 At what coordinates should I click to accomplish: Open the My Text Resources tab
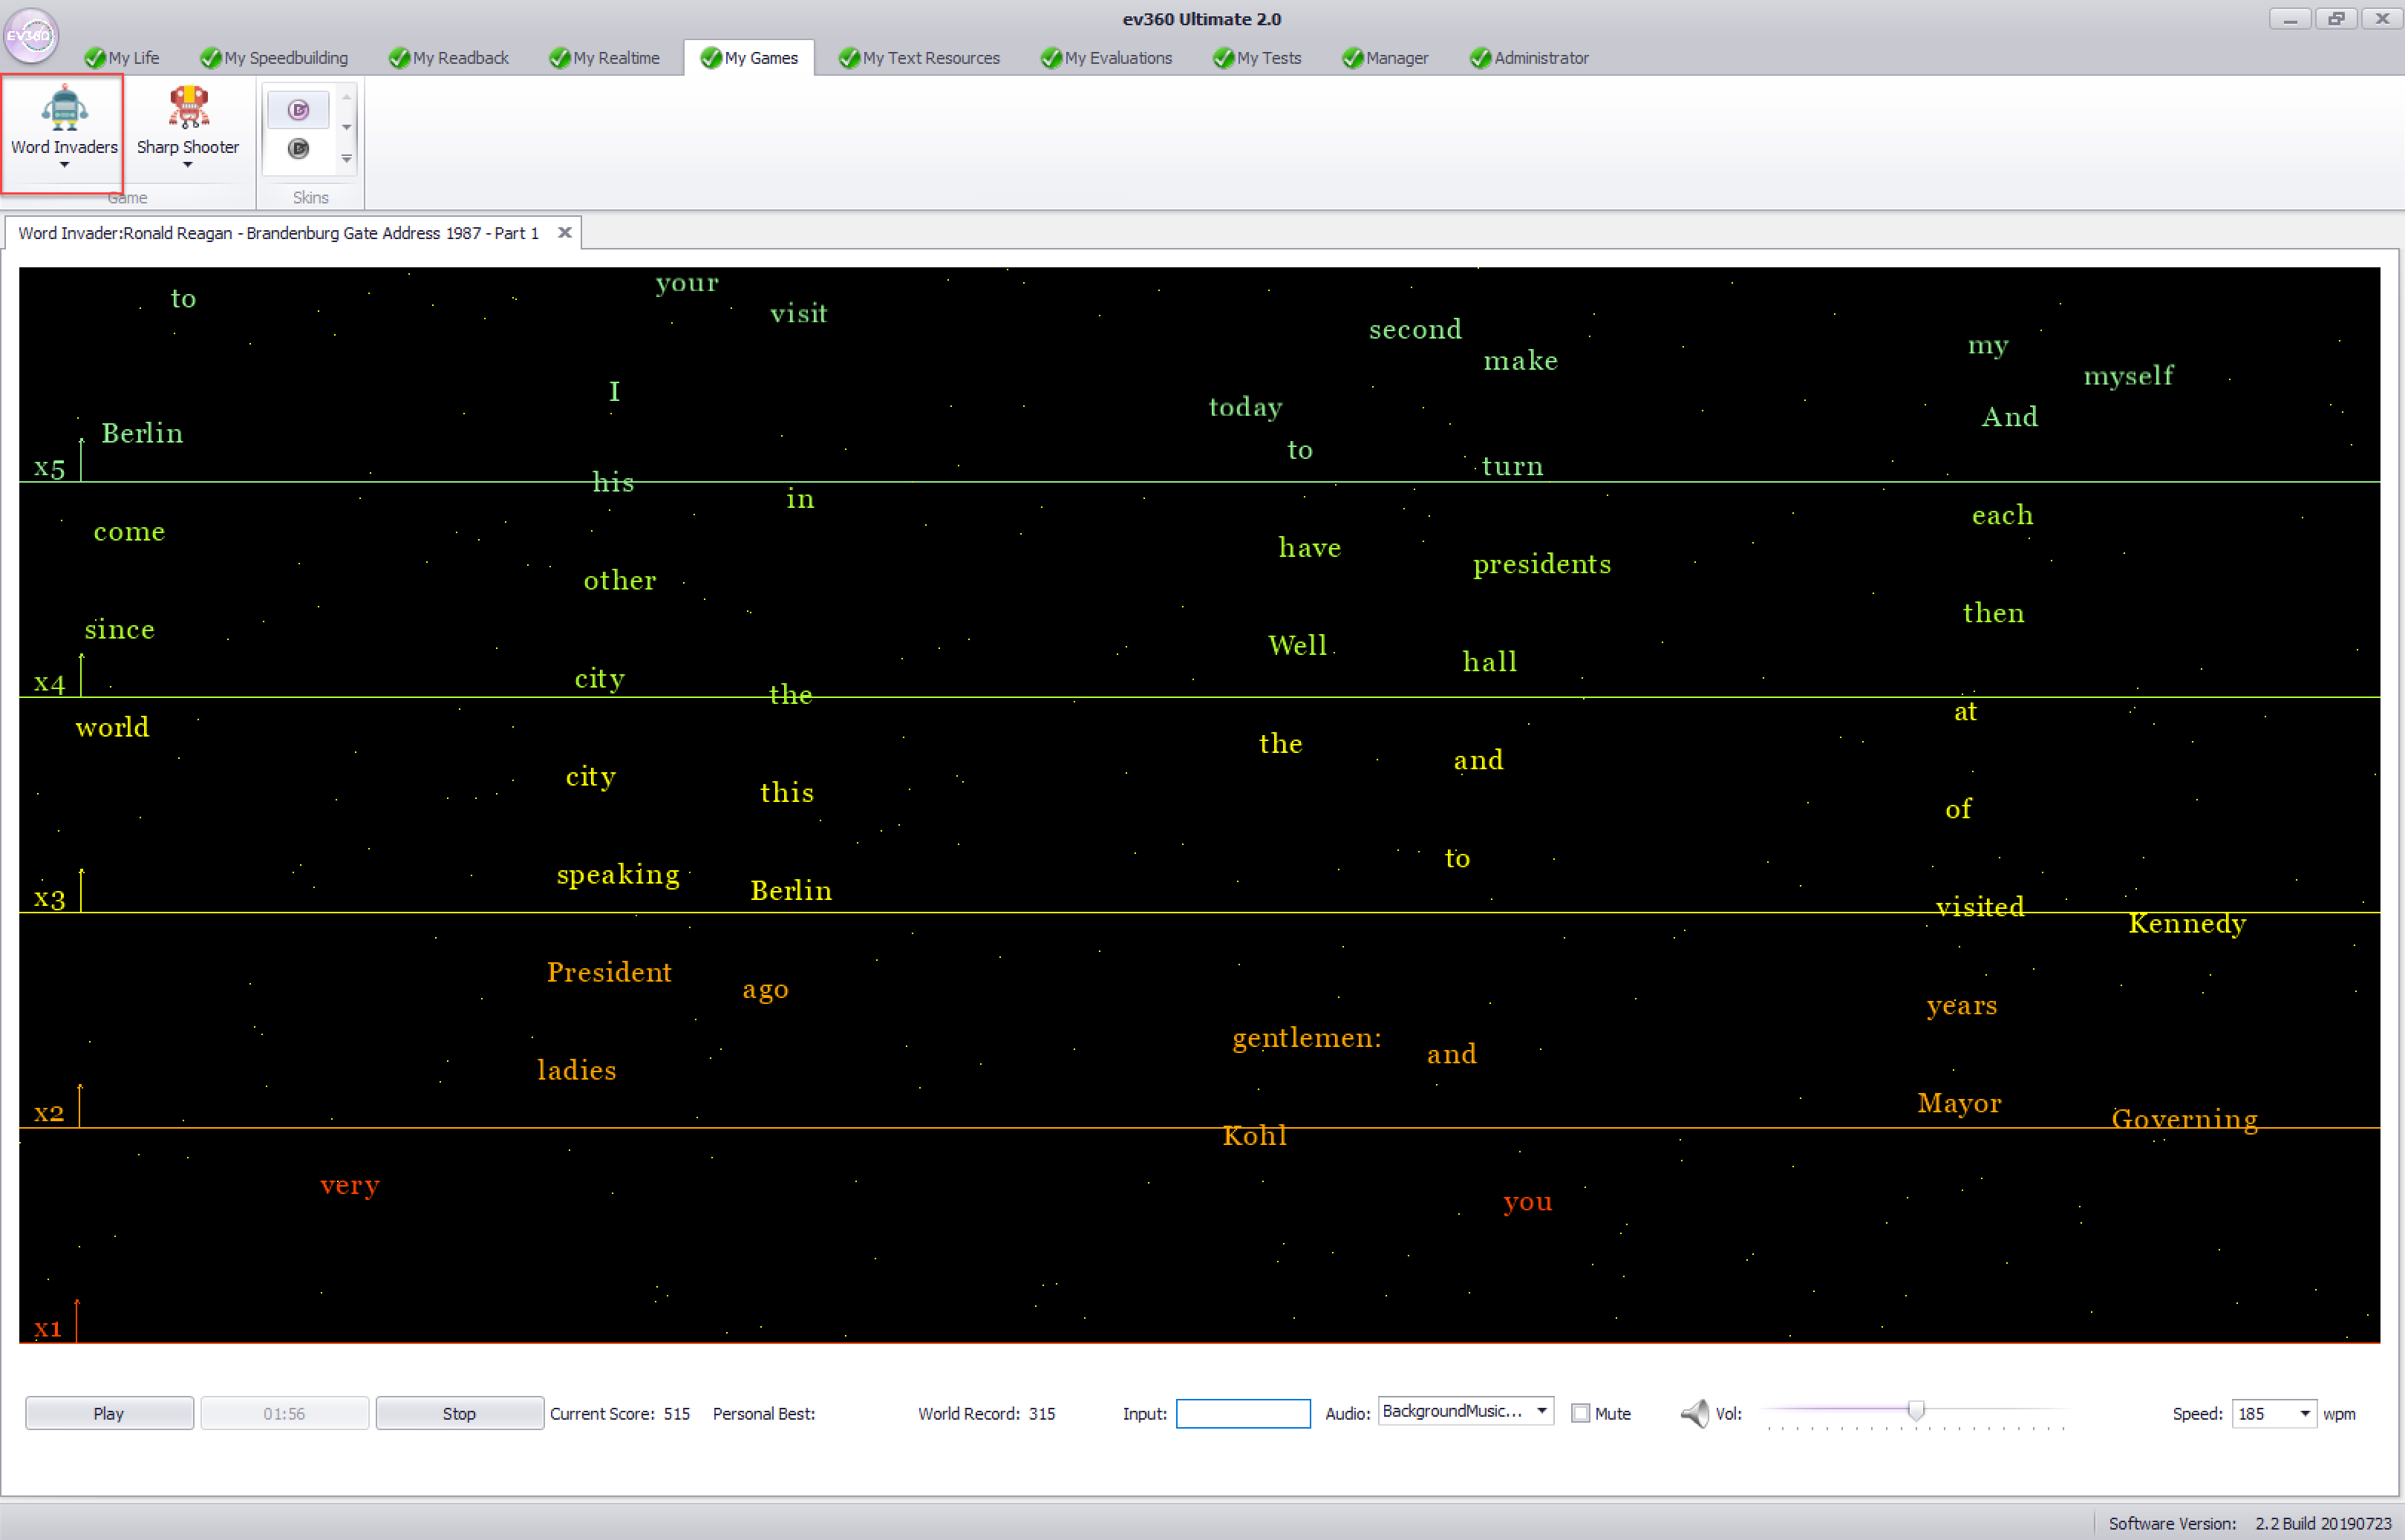(x=919, y=58)
